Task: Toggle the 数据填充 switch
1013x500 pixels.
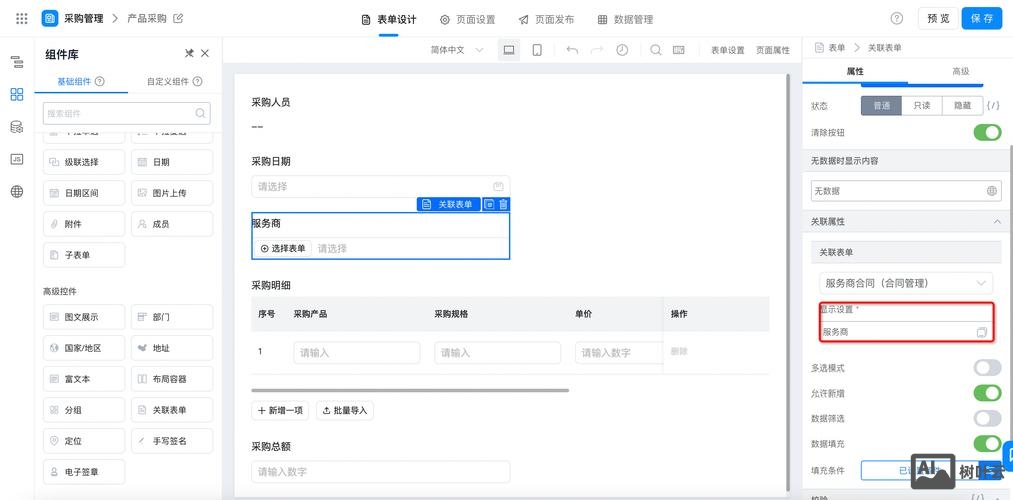Action: pos(987,444)
